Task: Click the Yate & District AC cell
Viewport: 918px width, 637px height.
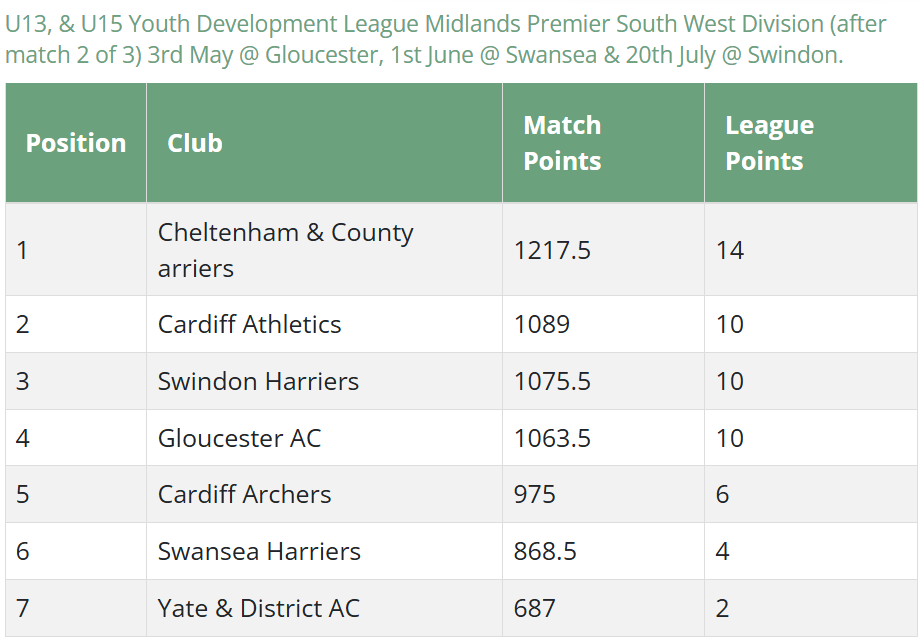Action: 324,608
